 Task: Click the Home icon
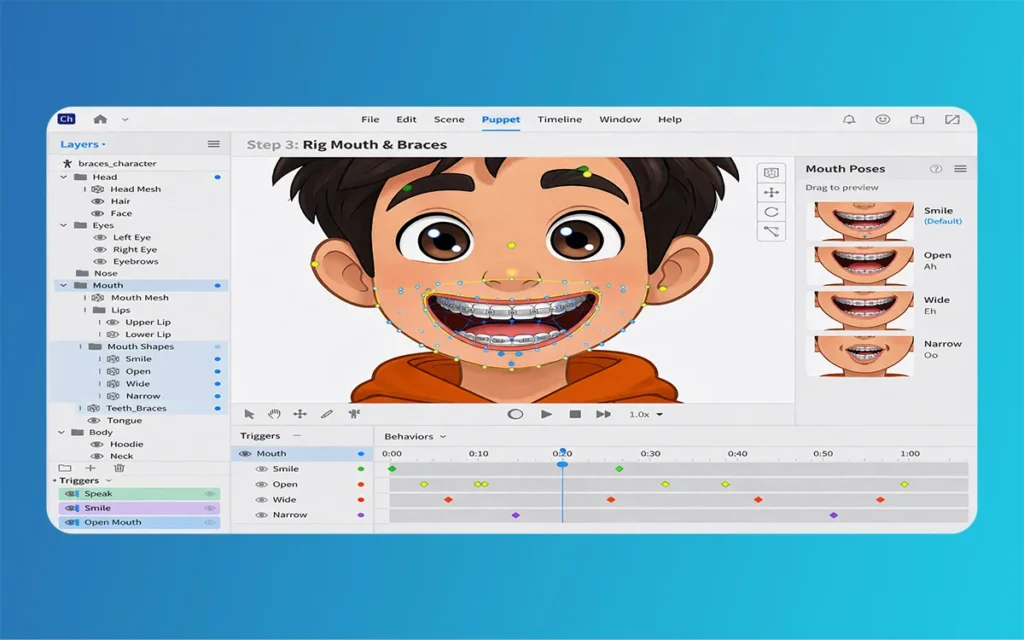click(100, 119)
